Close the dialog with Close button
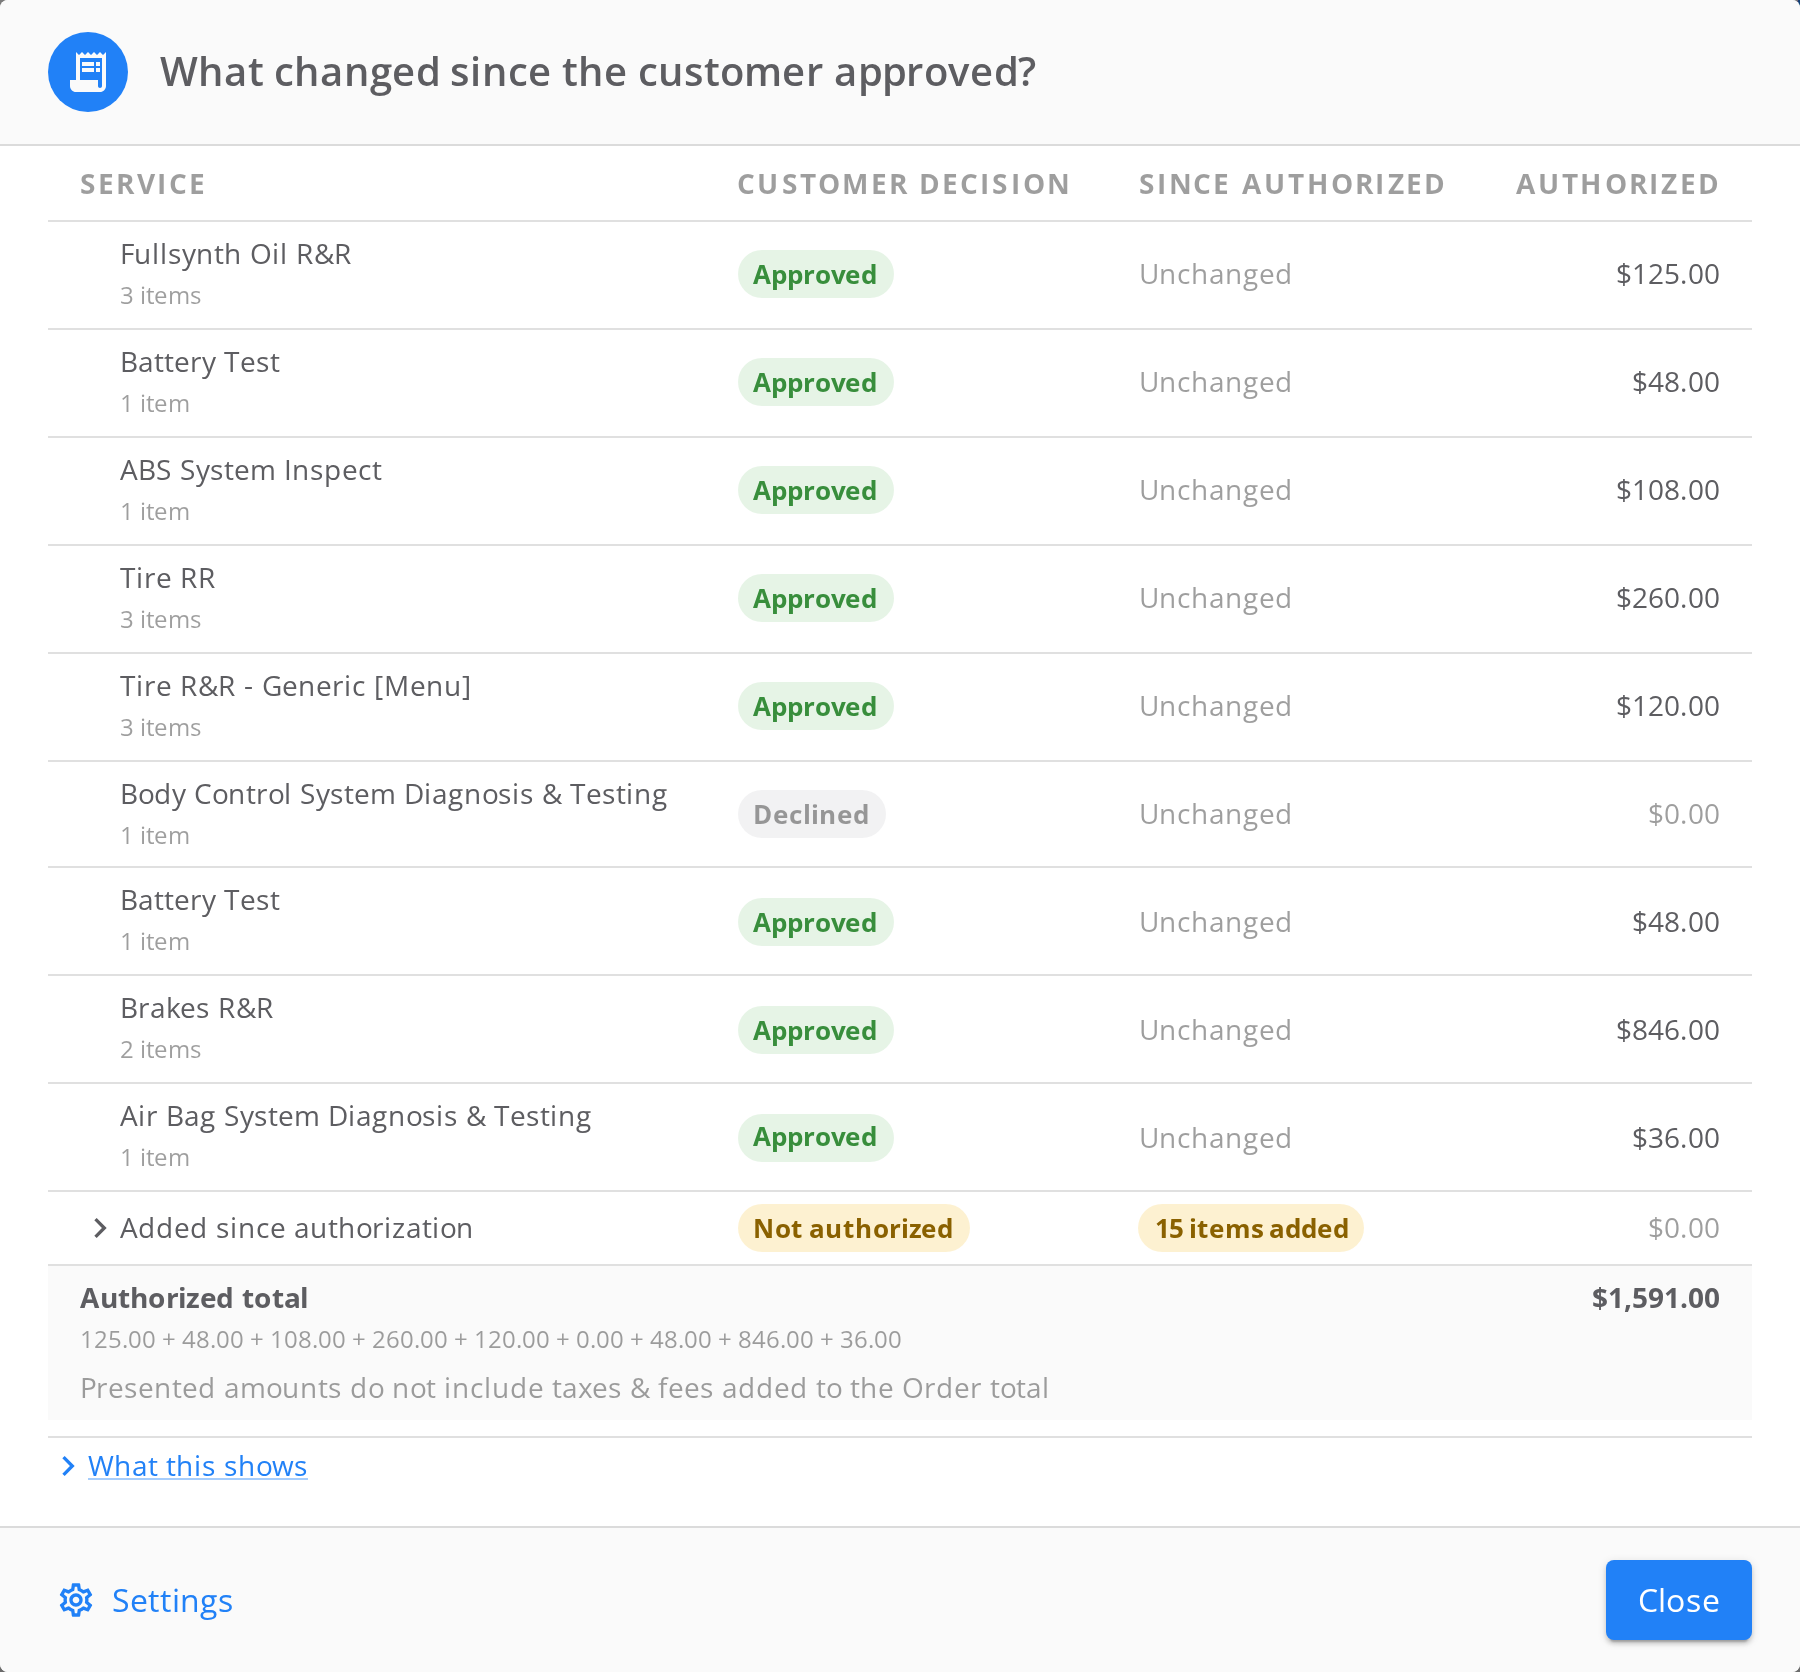This screenshot has height=1672, width=1800. pyautogui.click(x=1678, y=1600)
